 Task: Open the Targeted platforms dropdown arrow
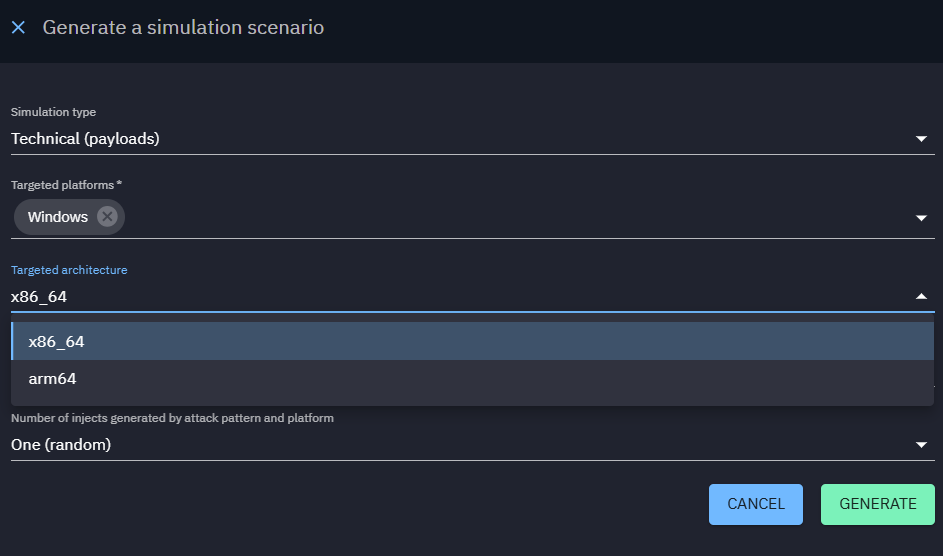coord(921,218)
